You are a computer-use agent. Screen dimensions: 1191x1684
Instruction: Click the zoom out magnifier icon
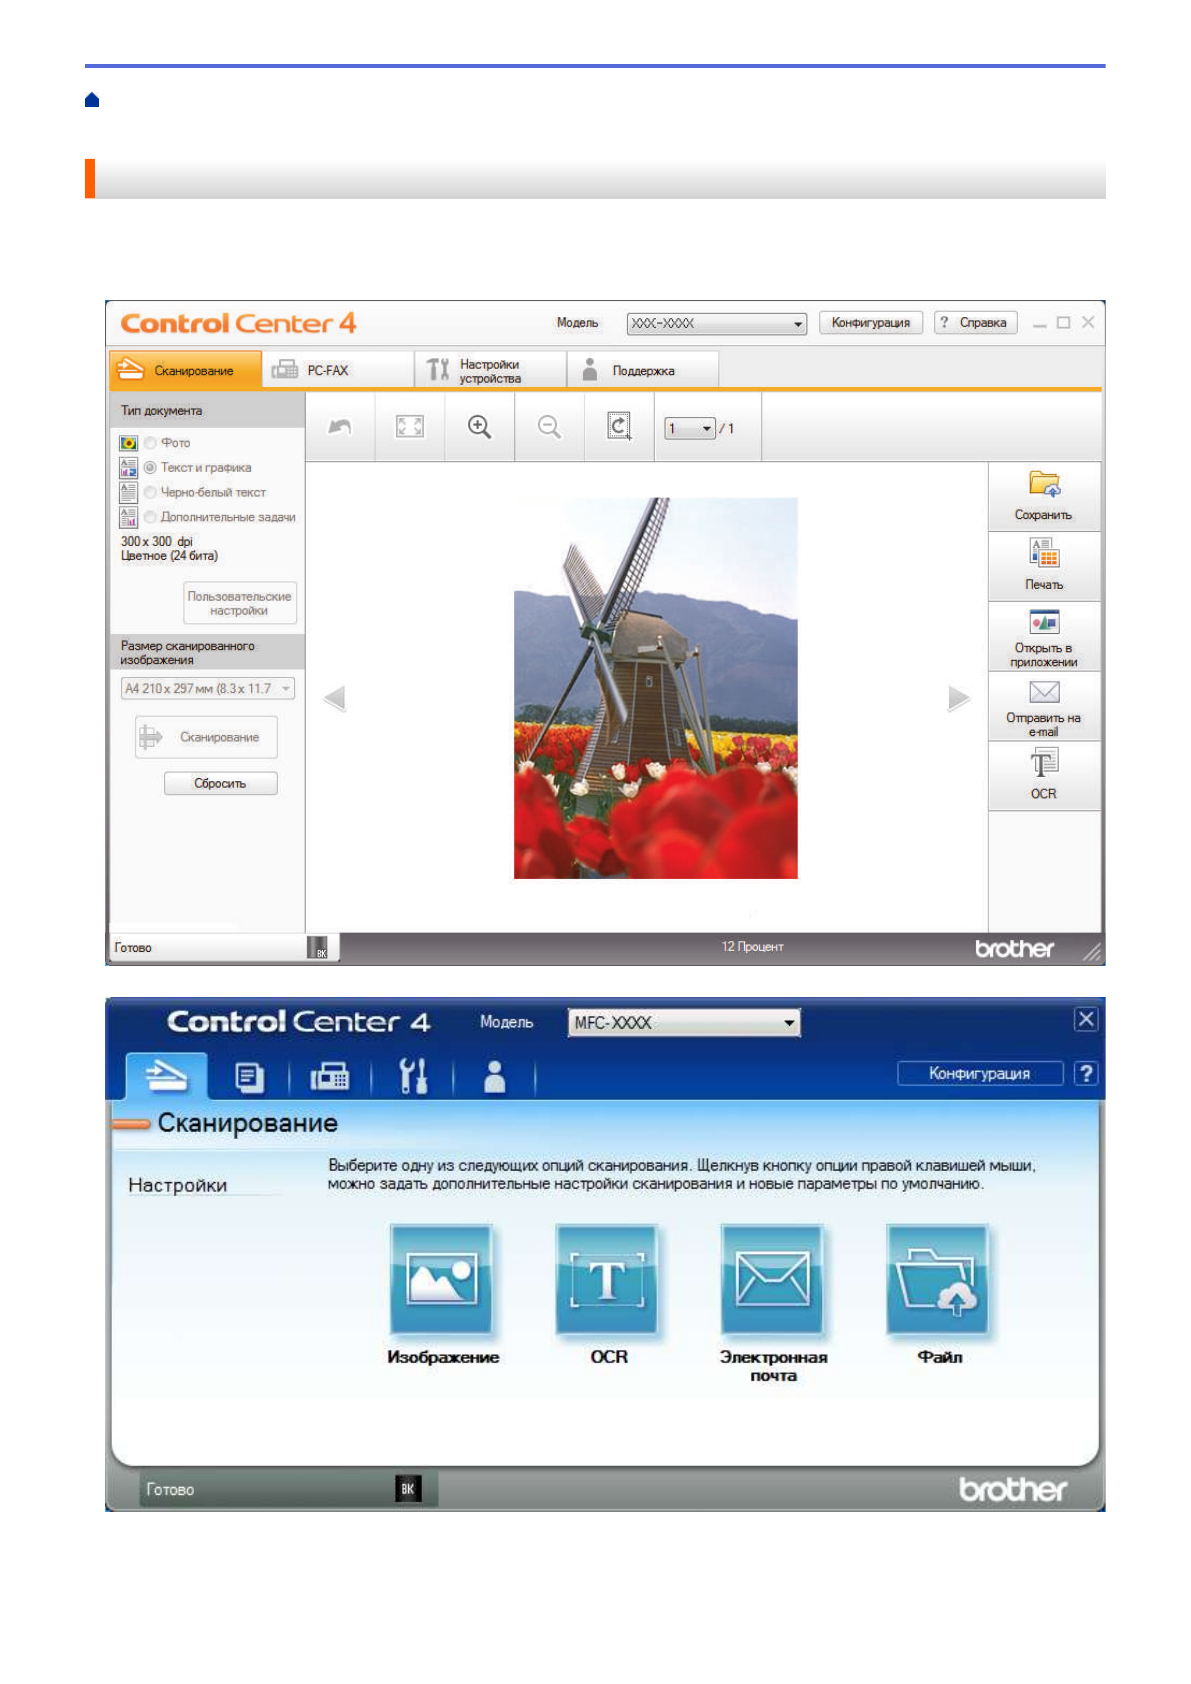pos(549,427)
